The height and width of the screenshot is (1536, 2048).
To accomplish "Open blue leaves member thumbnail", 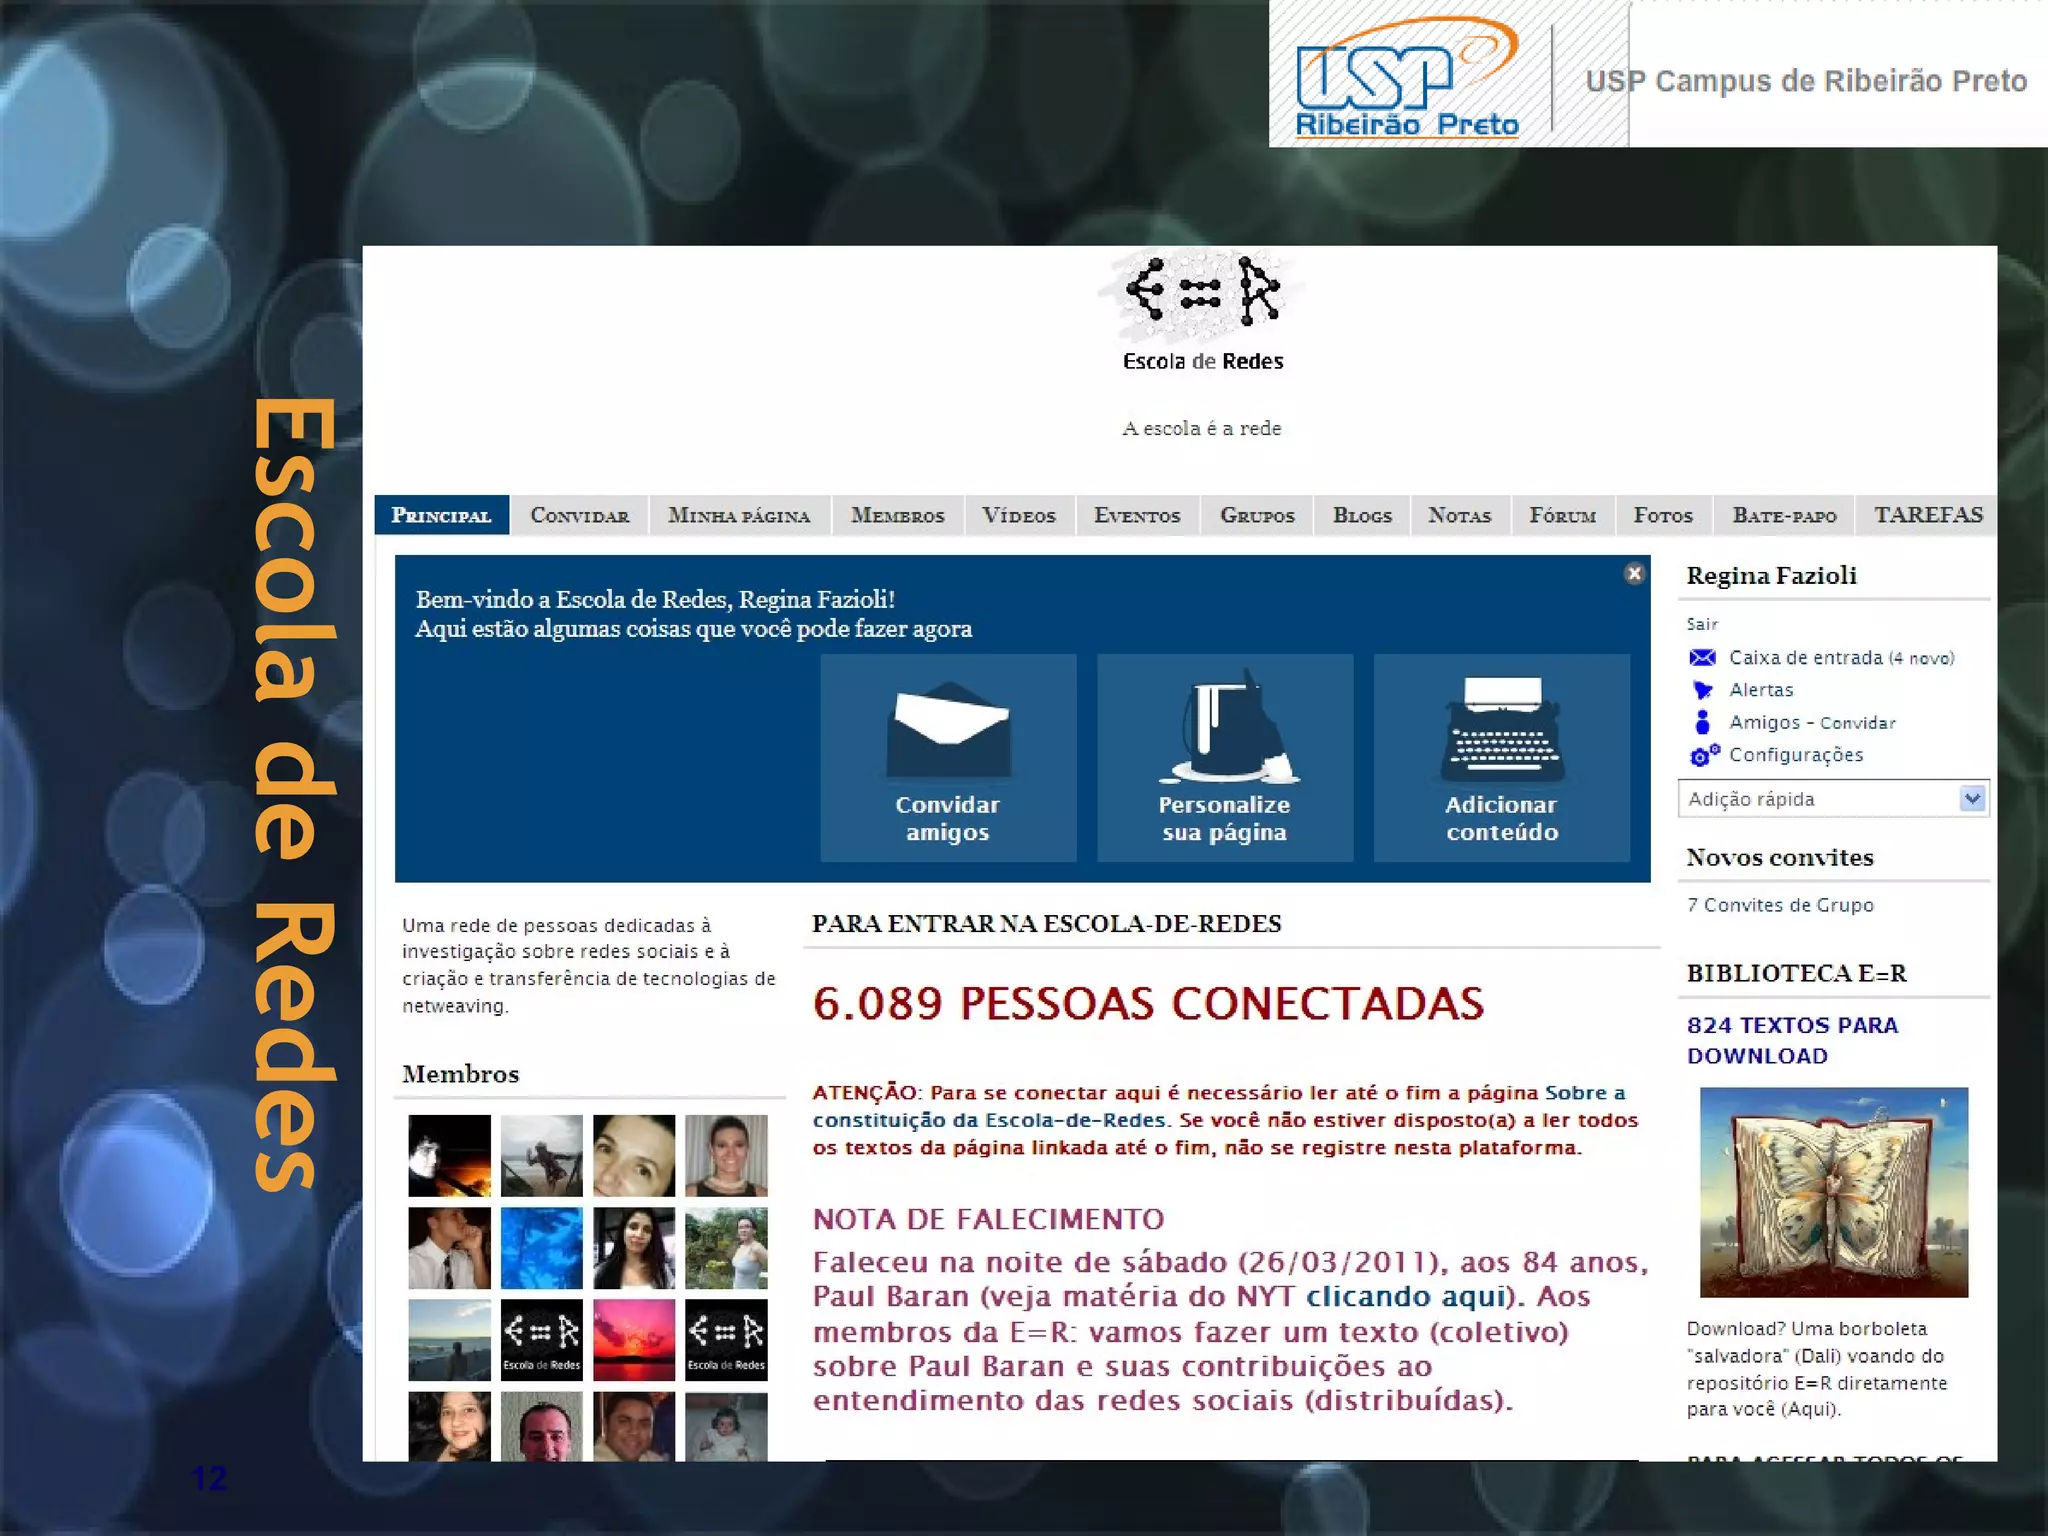I will (542, 1248).
